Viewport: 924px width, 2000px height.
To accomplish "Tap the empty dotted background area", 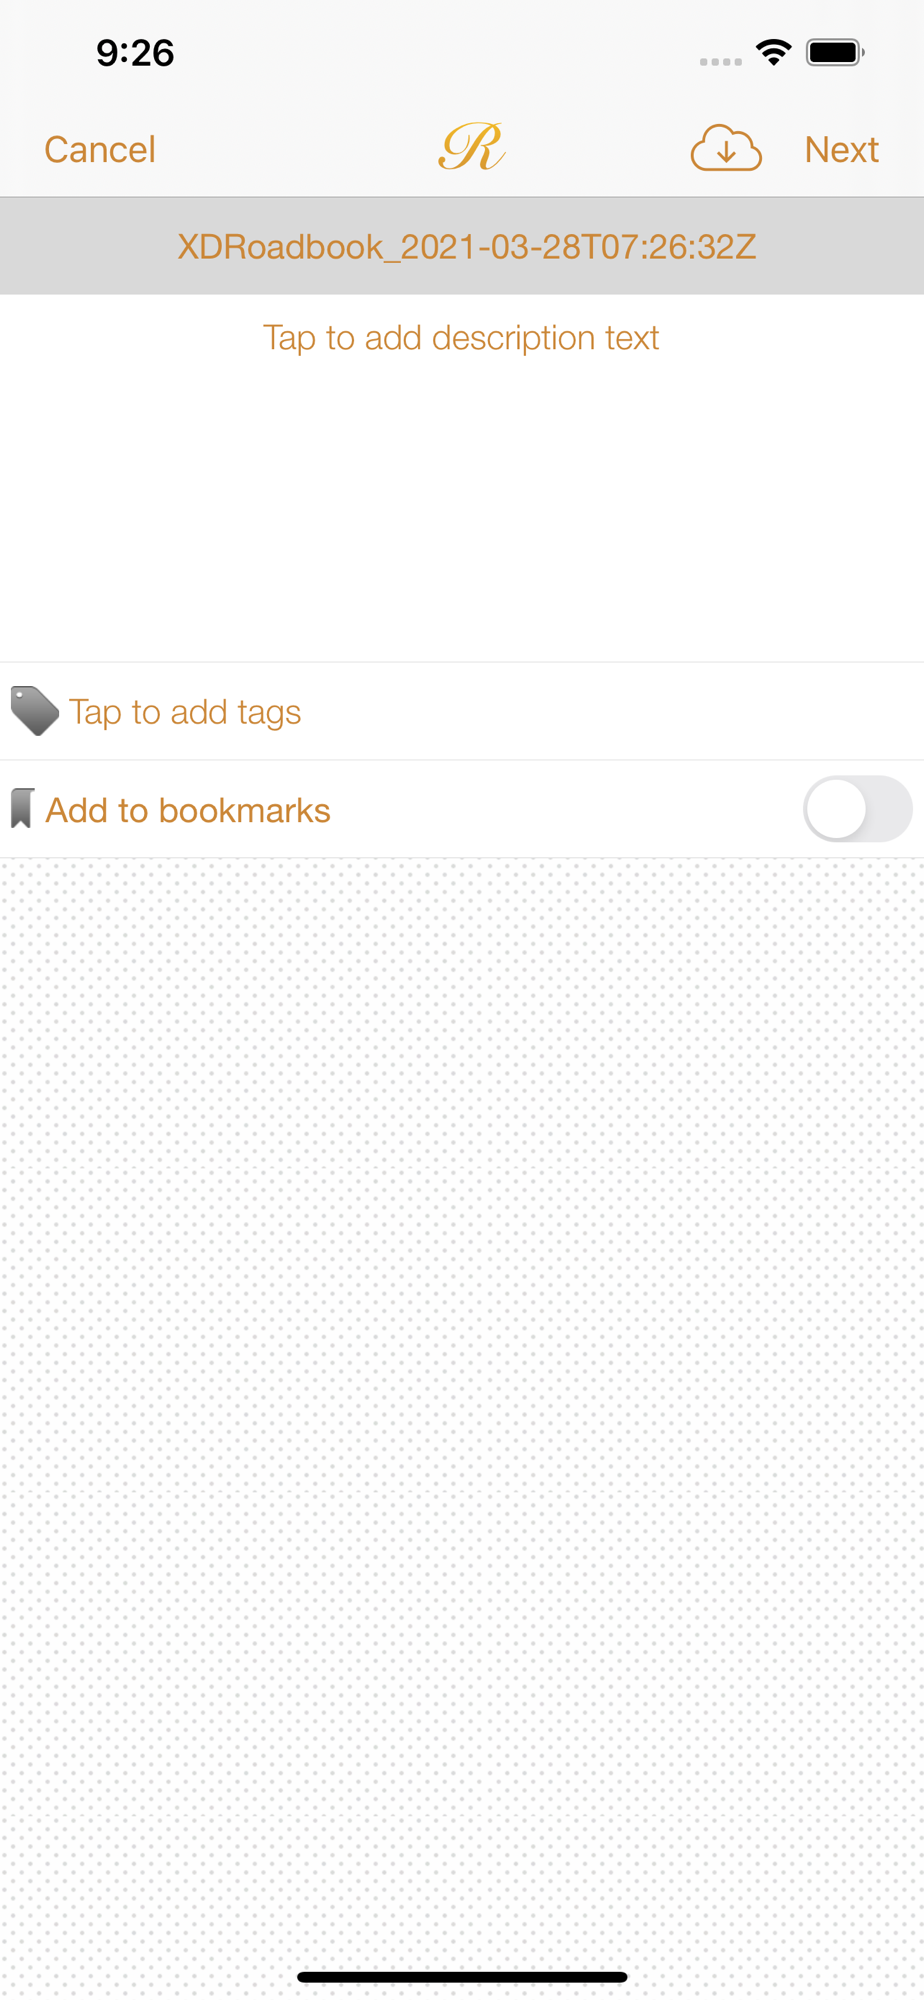I will click(x=462, y=1400).
